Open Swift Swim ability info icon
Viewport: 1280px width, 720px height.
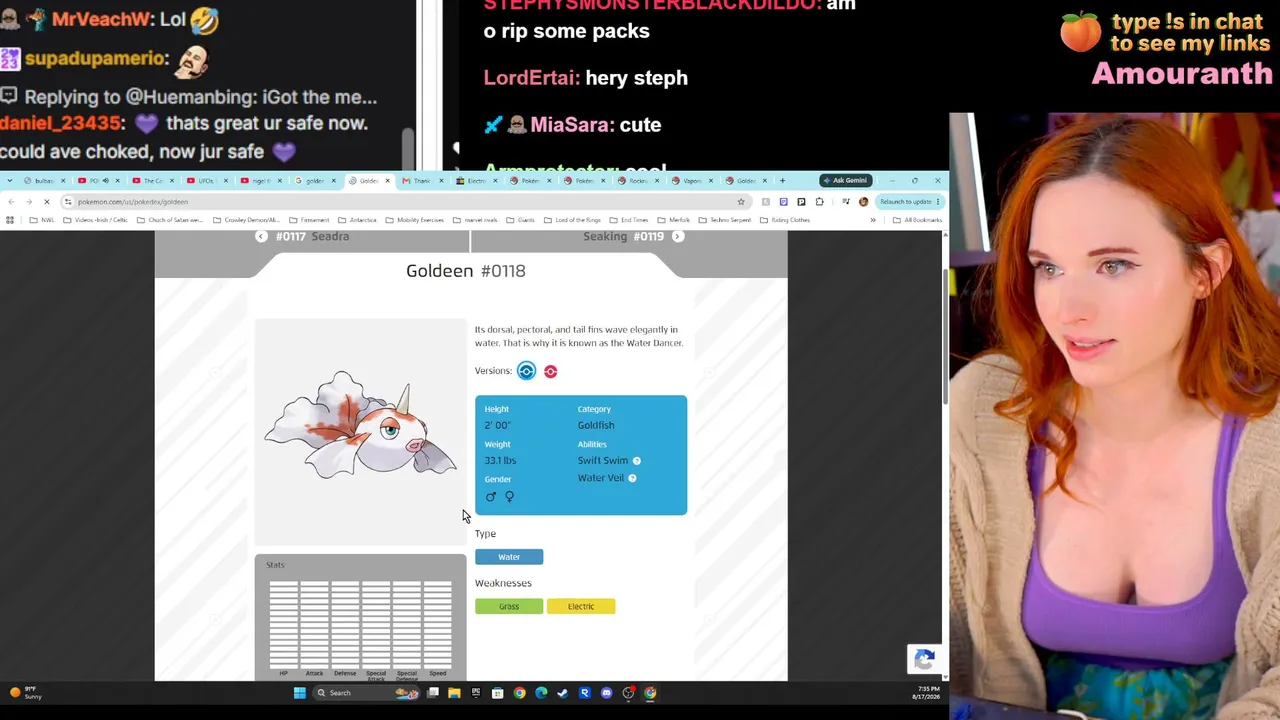[636, 461]
